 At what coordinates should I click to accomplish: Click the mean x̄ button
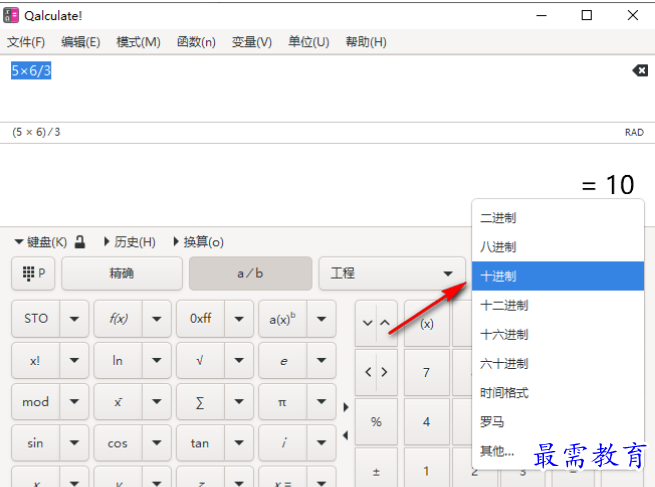click(118, 402)
